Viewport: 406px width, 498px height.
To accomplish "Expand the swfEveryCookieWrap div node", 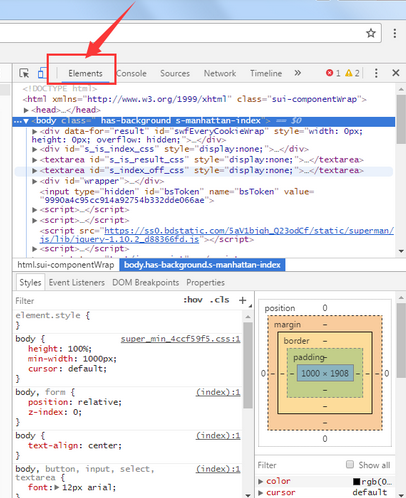I will click(34, 132).
